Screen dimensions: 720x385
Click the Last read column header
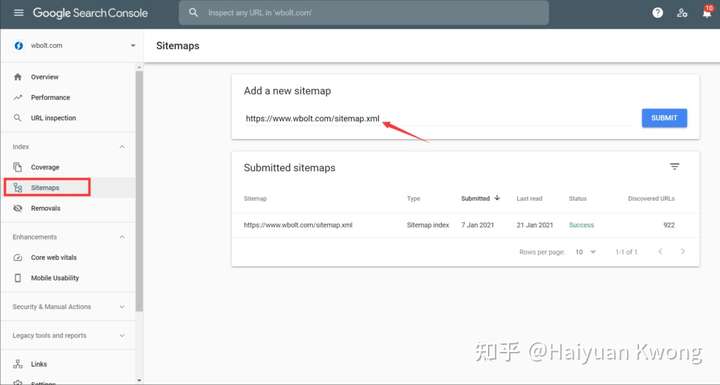pyautogui.click(x=529, y=198)
